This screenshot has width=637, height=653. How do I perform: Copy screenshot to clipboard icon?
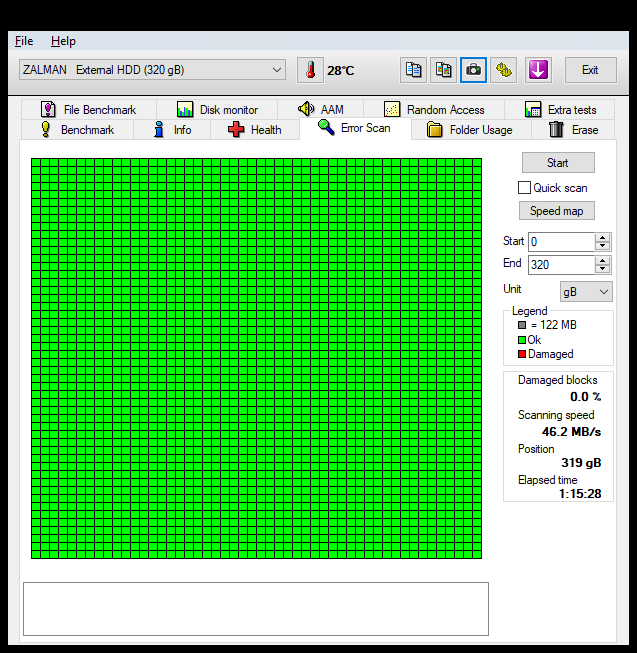coord(443,70)
